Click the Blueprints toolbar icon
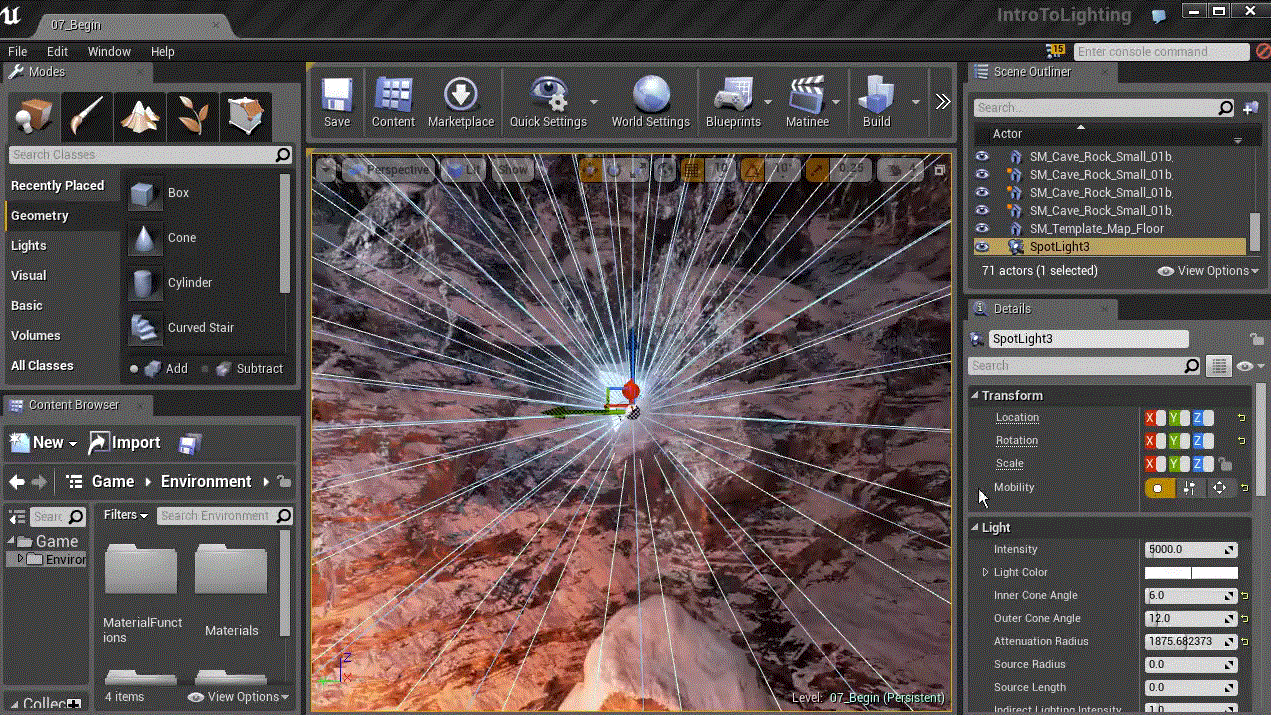1271x715 pixels. click(x=733, y=103)
